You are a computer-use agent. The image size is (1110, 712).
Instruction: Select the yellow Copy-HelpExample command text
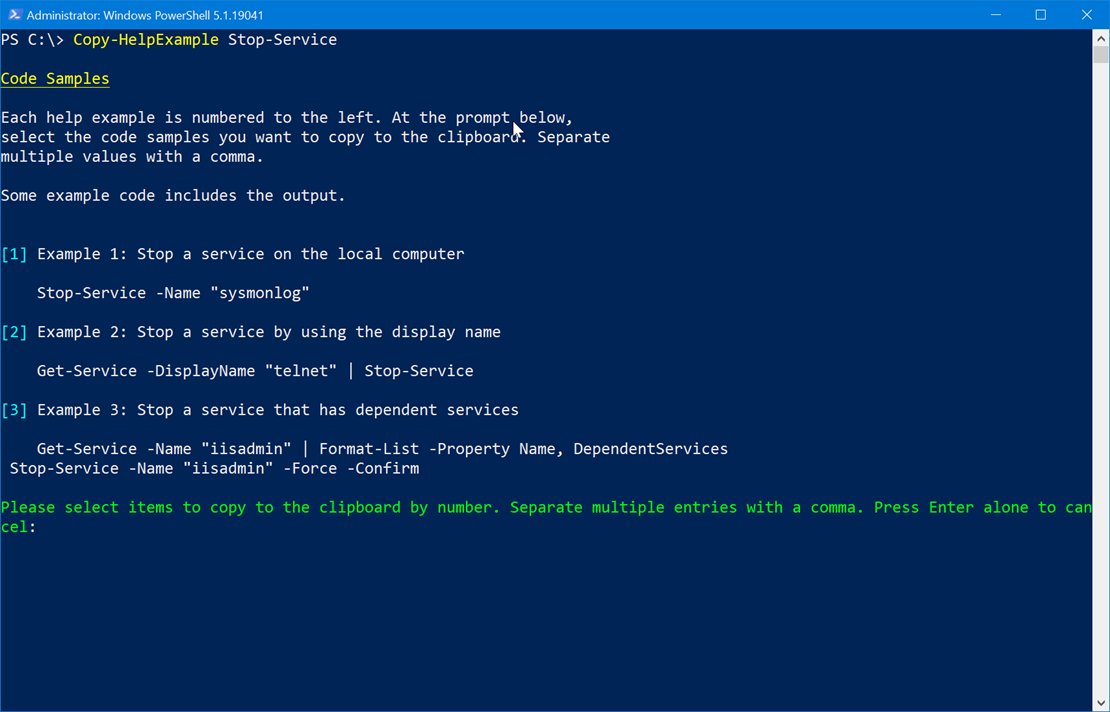tap(145, 39)
